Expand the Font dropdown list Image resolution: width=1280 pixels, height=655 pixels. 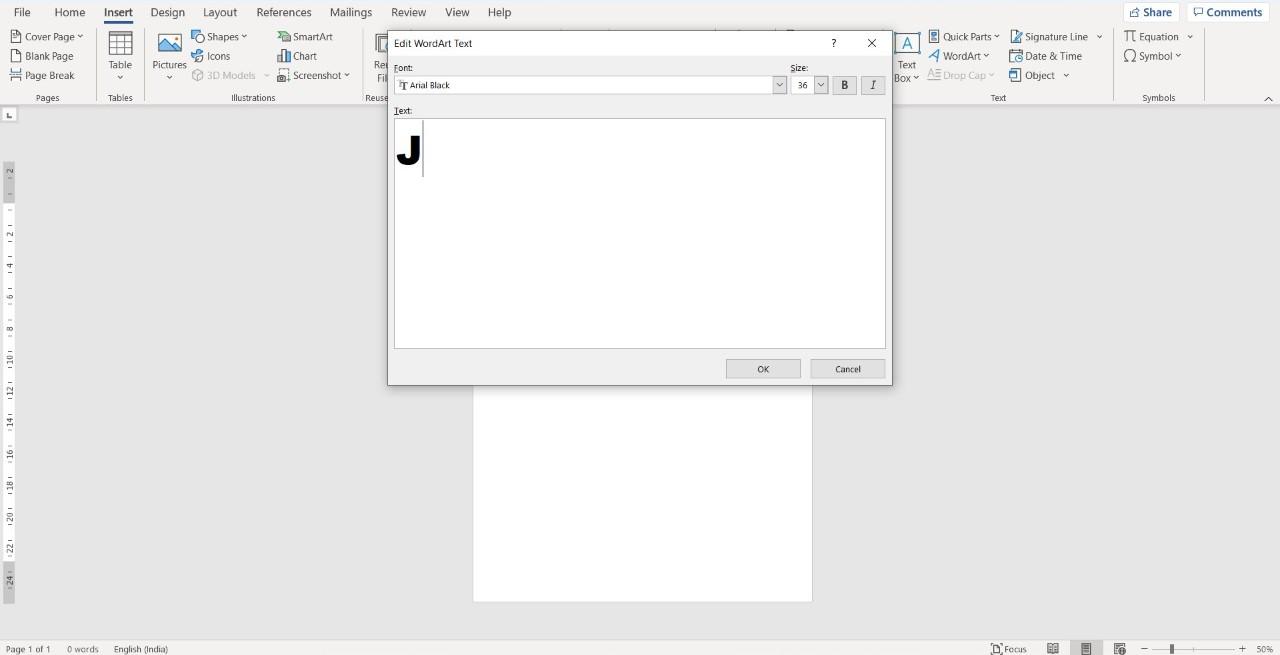click(x=779, y=85)
